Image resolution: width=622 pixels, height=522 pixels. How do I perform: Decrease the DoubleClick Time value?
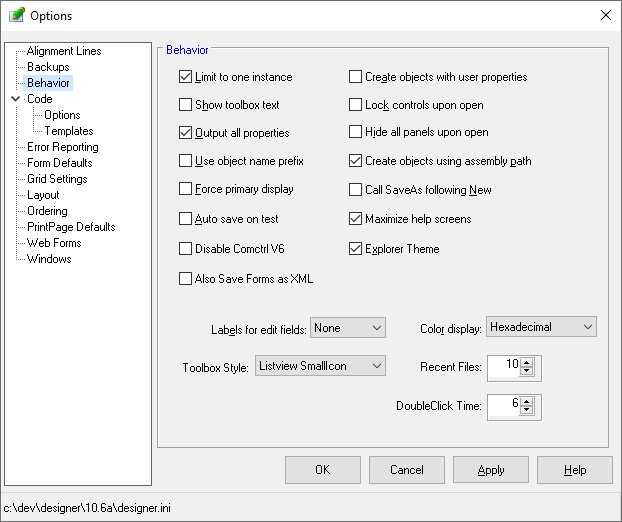(528, 411)
